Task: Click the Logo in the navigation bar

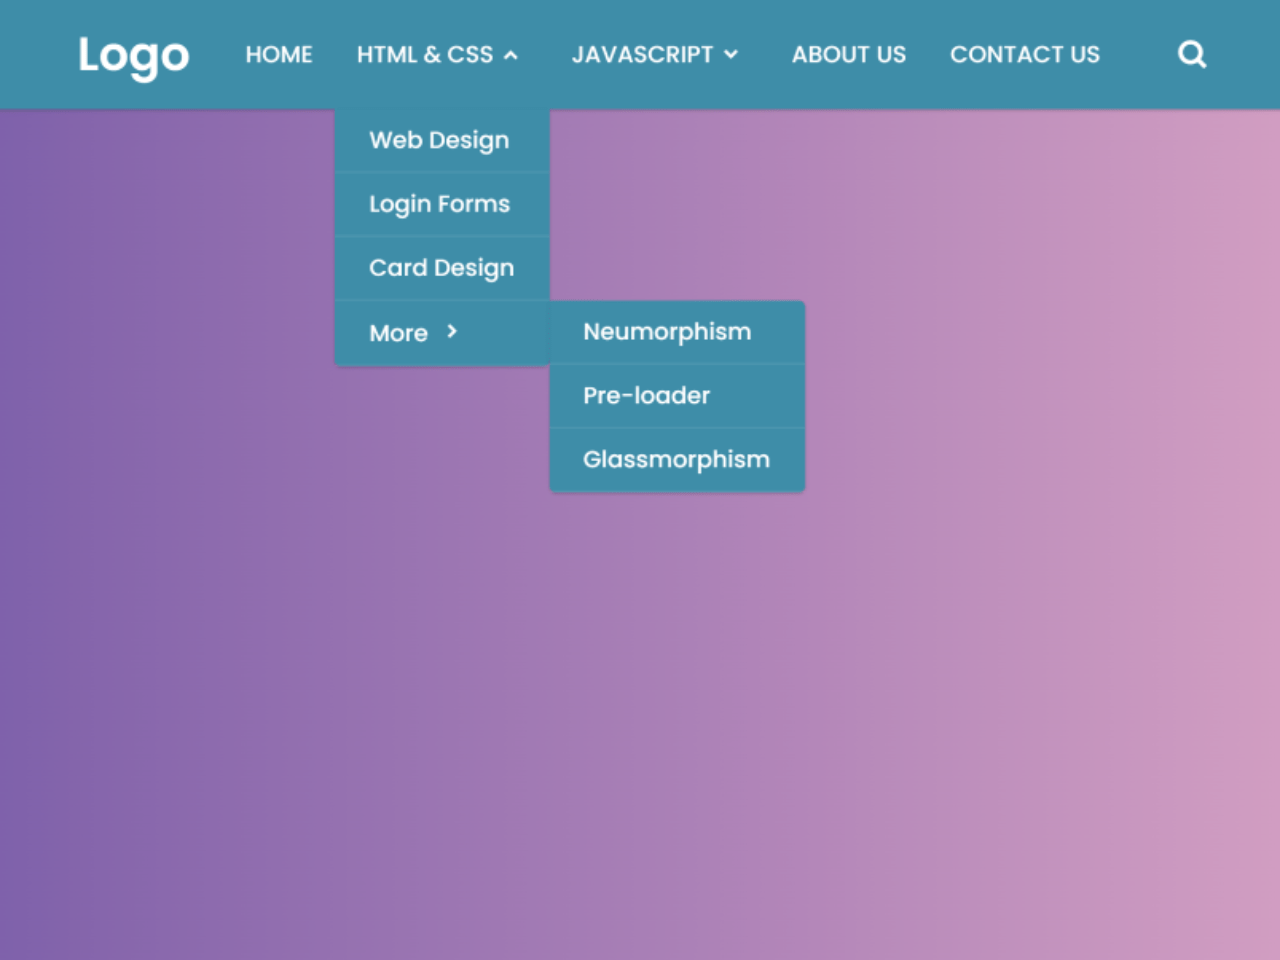Action: [x=133, y=56]
